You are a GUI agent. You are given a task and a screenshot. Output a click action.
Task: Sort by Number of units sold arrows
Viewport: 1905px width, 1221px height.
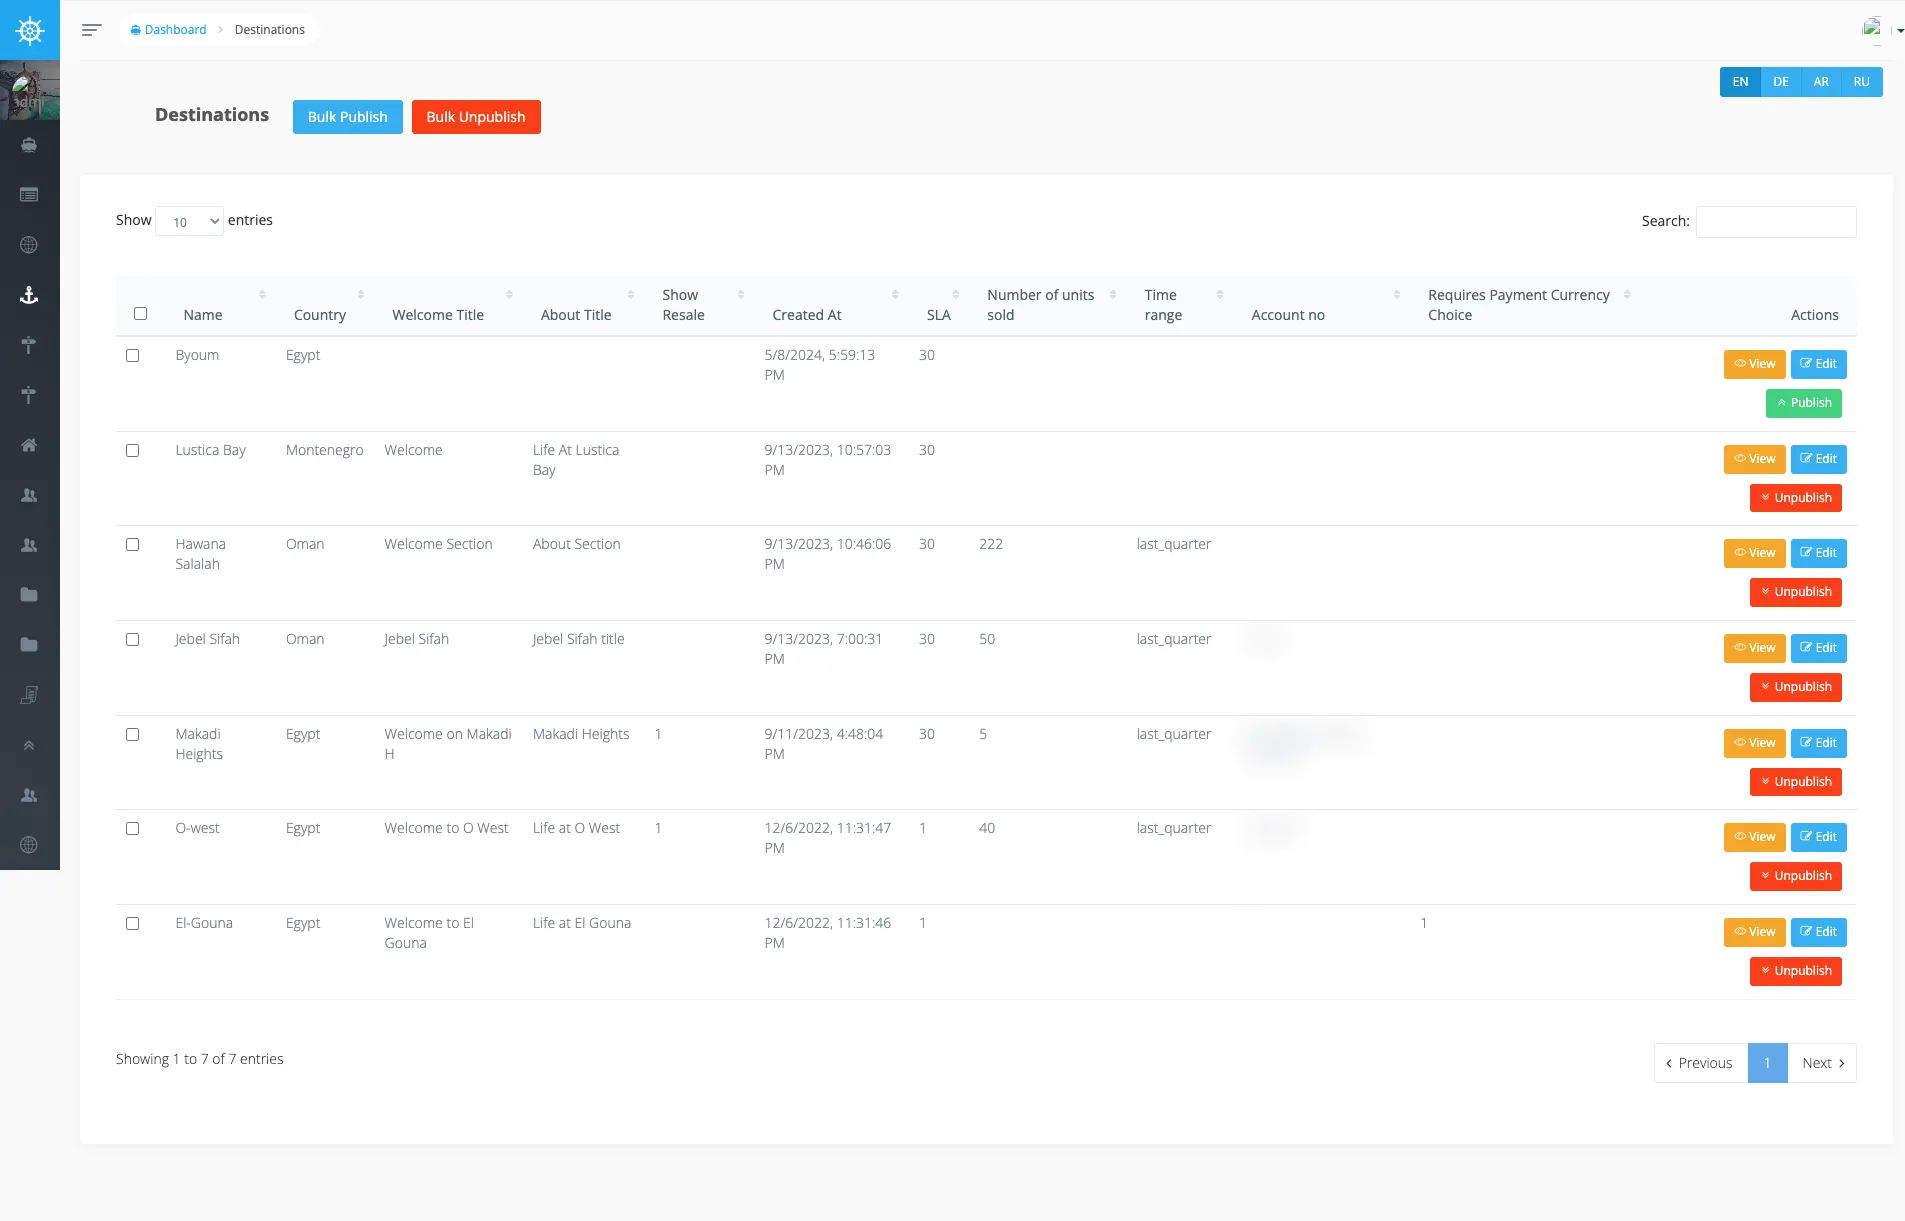pos(1113,294)
